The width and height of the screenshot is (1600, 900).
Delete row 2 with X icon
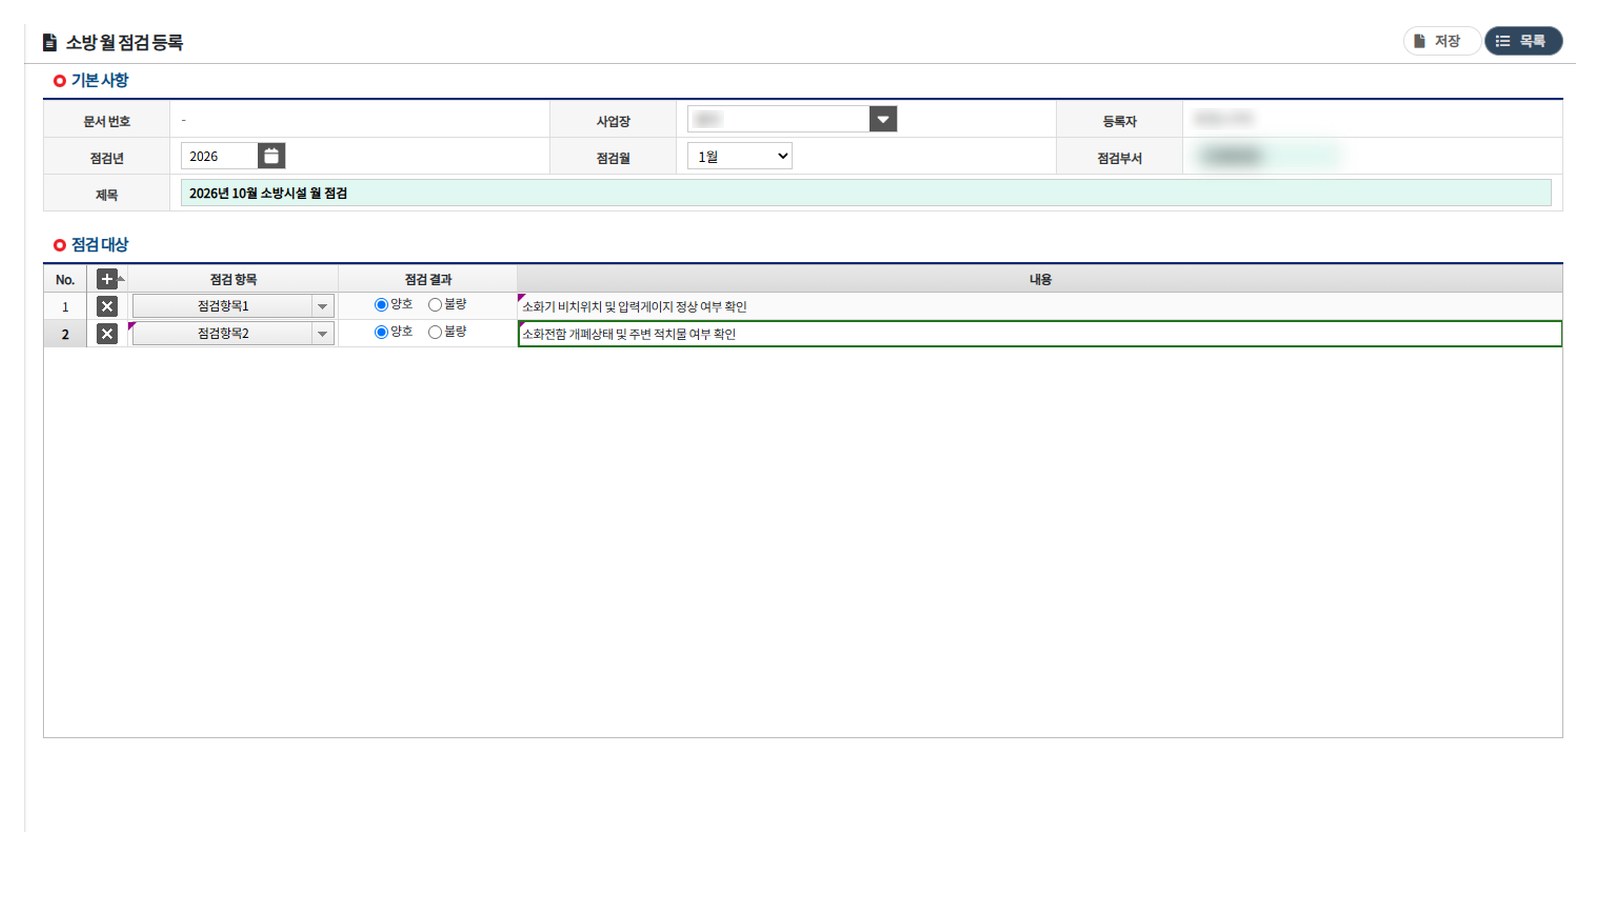pos(107,334)
